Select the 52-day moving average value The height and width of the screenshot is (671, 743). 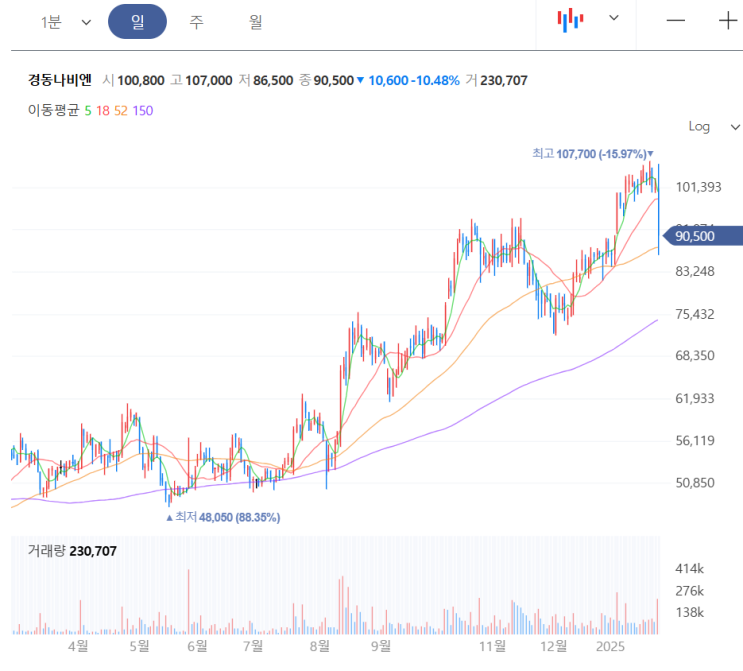click(x=121, y=110)
